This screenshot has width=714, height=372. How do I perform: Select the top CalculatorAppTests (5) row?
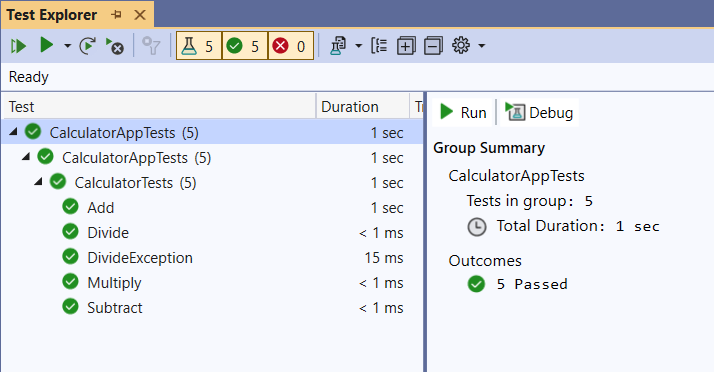tap(212, 132)
